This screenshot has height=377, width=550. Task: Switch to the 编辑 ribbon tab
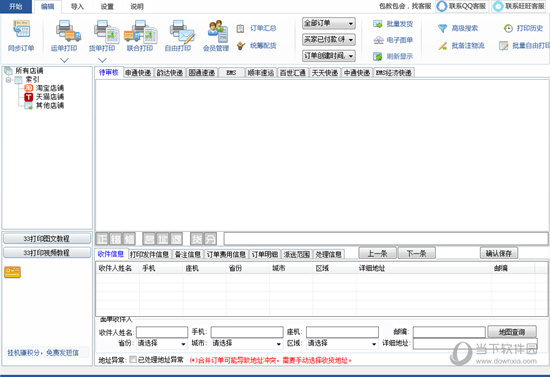click(47, 6)
